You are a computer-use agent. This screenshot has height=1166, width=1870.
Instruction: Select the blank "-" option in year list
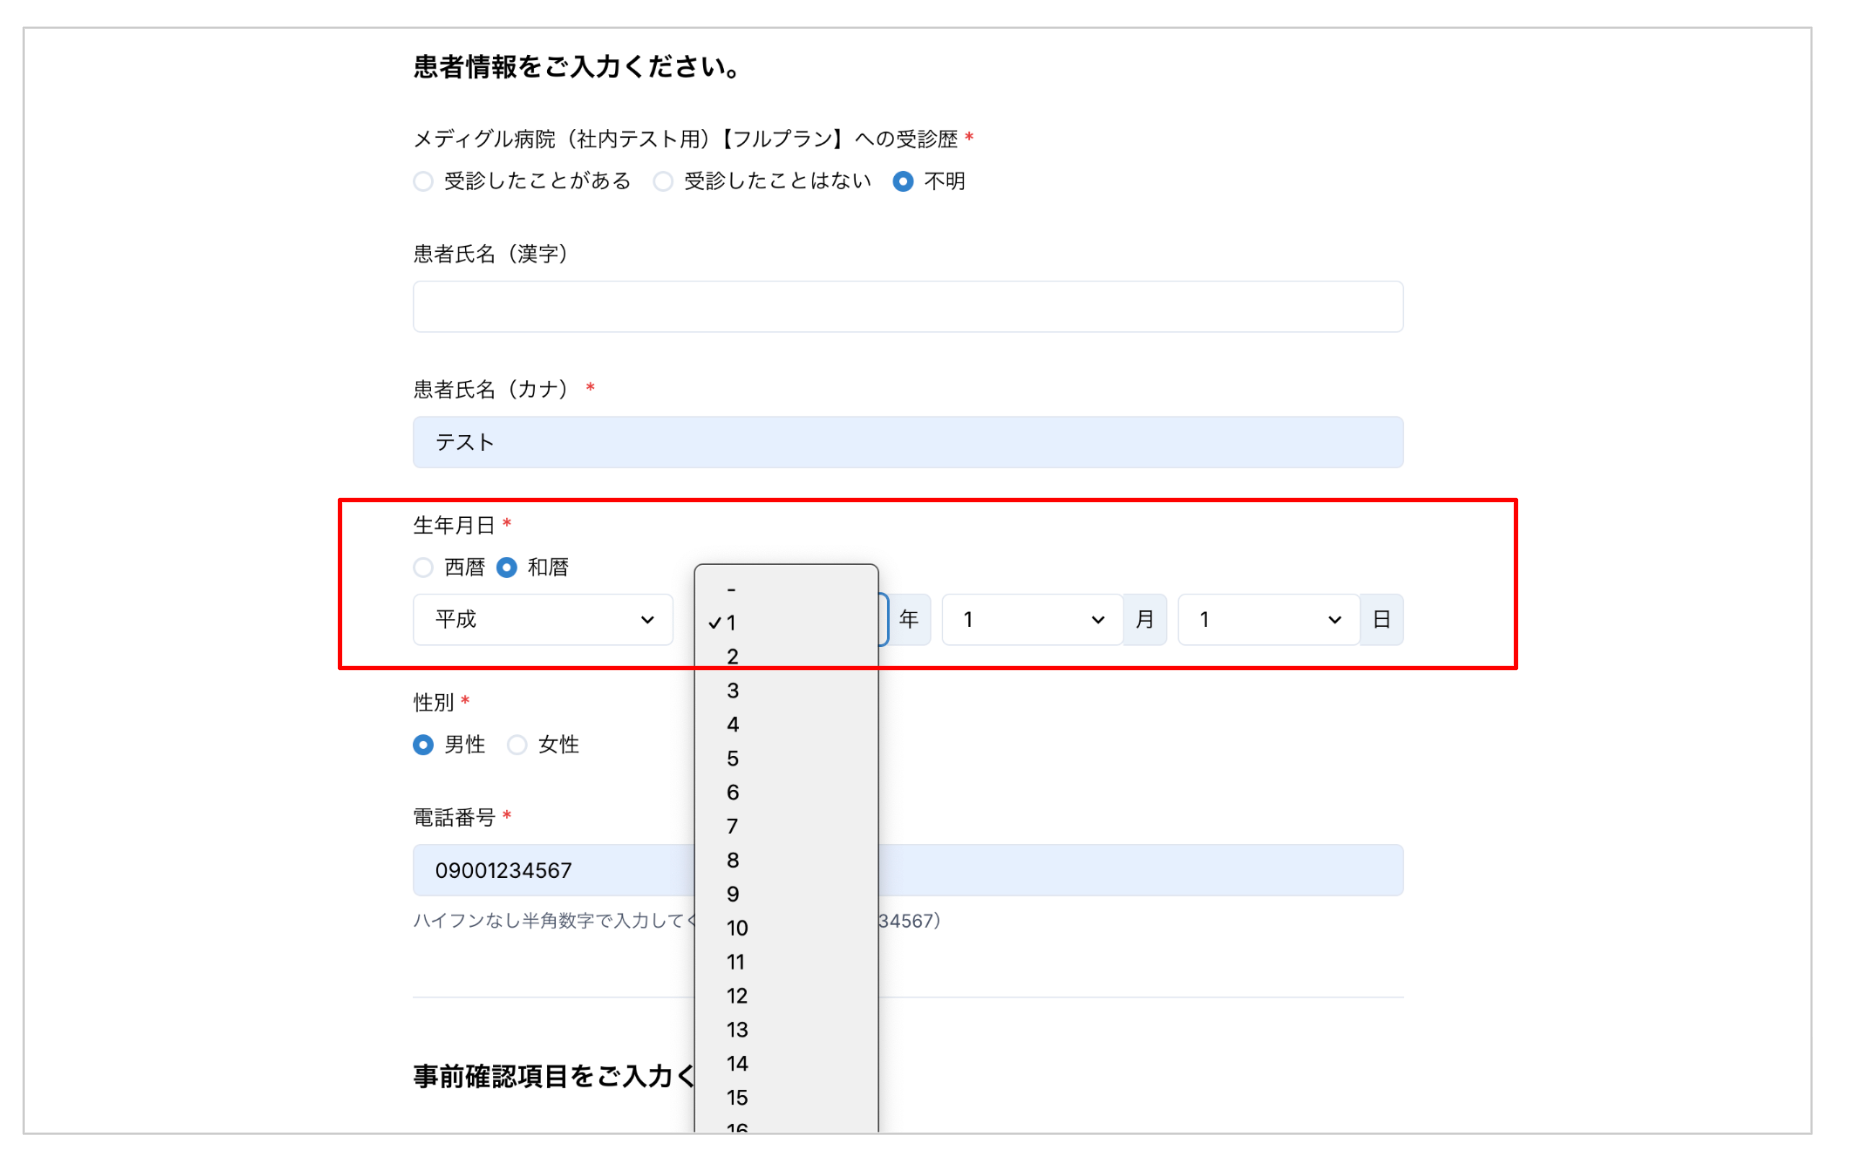click(x=733, y=590)
